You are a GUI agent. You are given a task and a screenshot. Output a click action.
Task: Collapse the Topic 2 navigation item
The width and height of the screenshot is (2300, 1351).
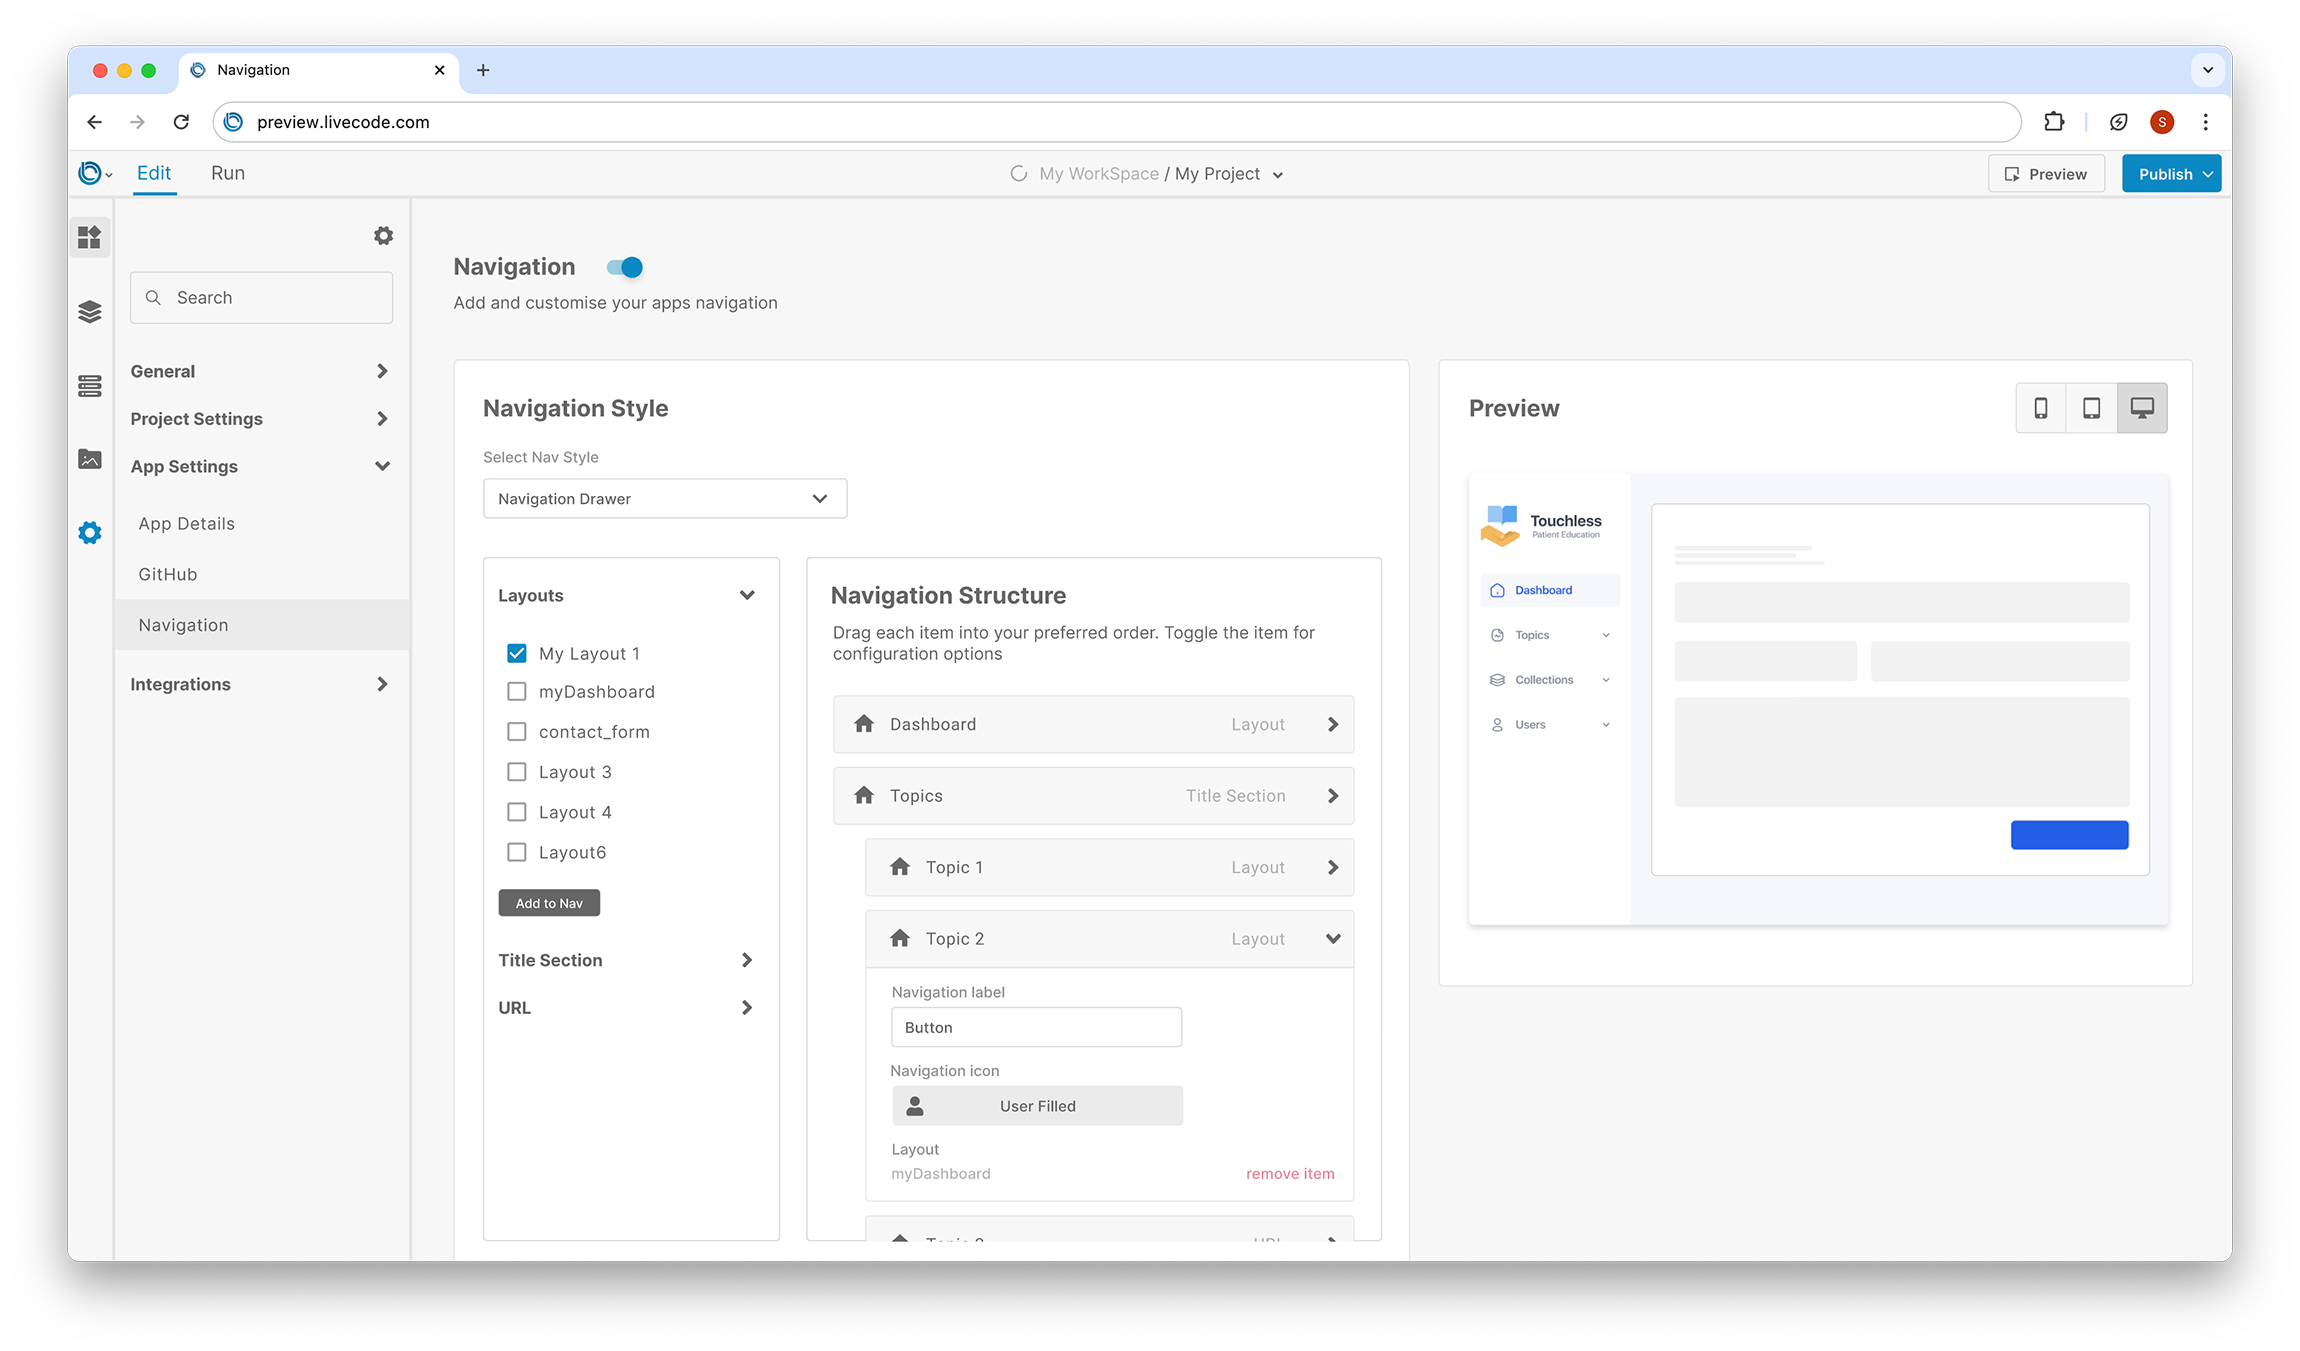1332,939
